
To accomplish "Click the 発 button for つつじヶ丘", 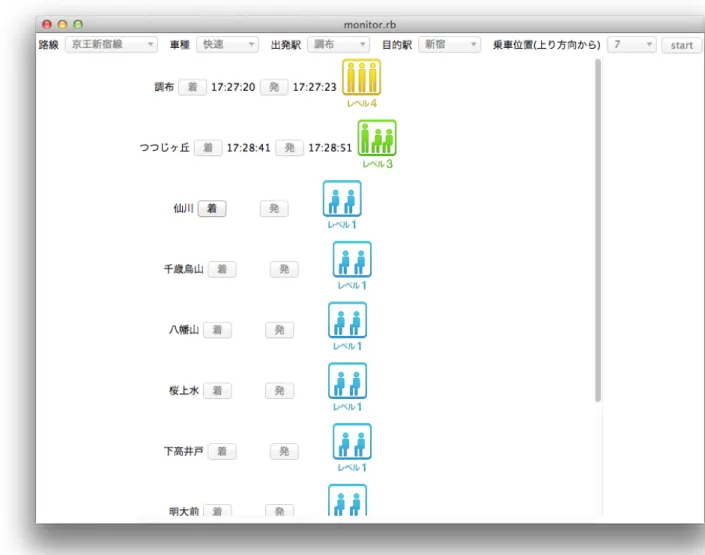I will [290, 148].
